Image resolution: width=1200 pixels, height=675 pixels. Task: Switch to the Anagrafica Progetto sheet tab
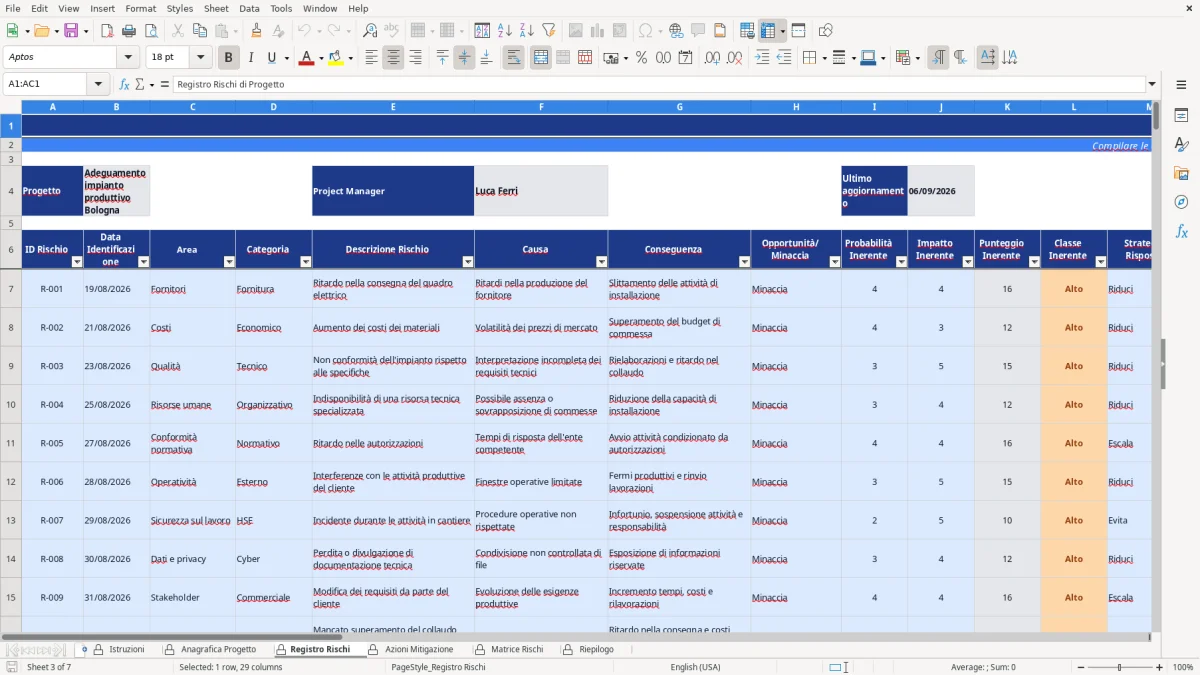(x=211, y=649)
